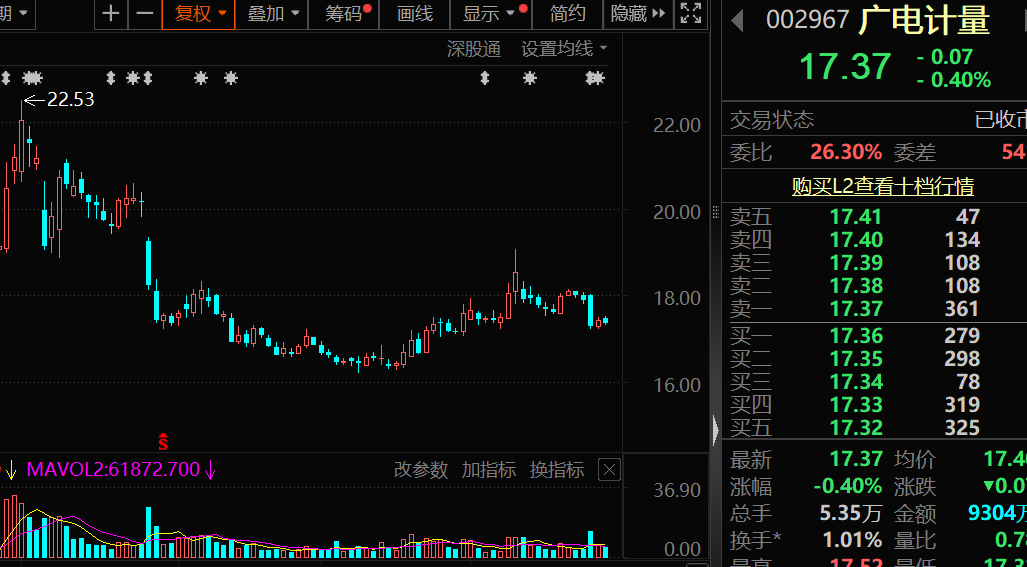Select the 画线 drawing tool
1027x567 pixels.
point(415,14)
